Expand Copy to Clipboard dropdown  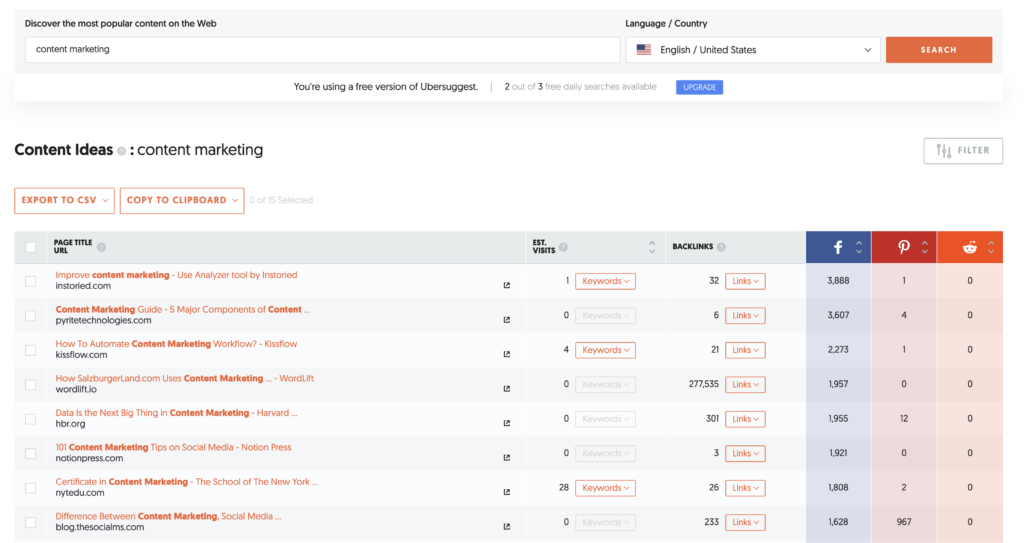[x=182, y=201]
